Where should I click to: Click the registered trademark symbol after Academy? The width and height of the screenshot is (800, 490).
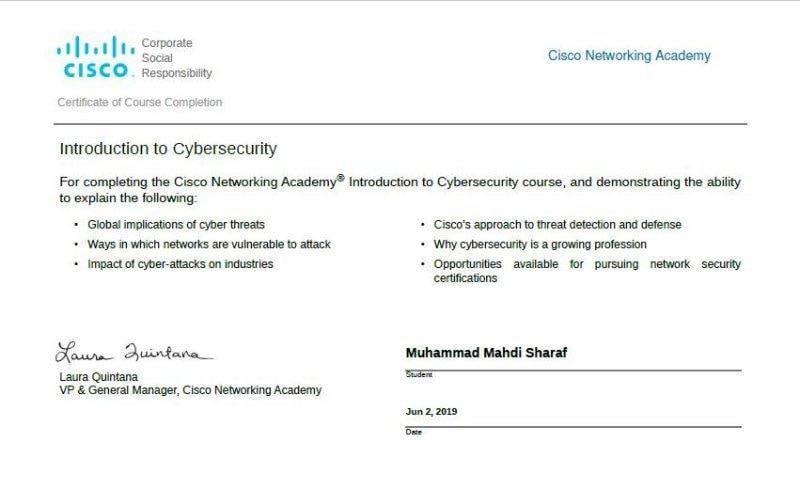pyautogui.click(x=340, y=178)
